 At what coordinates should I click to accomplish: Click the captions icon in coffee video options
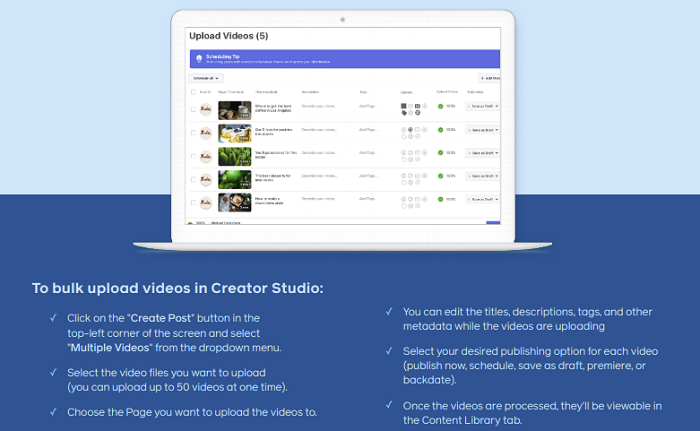(x=417, y=106)
